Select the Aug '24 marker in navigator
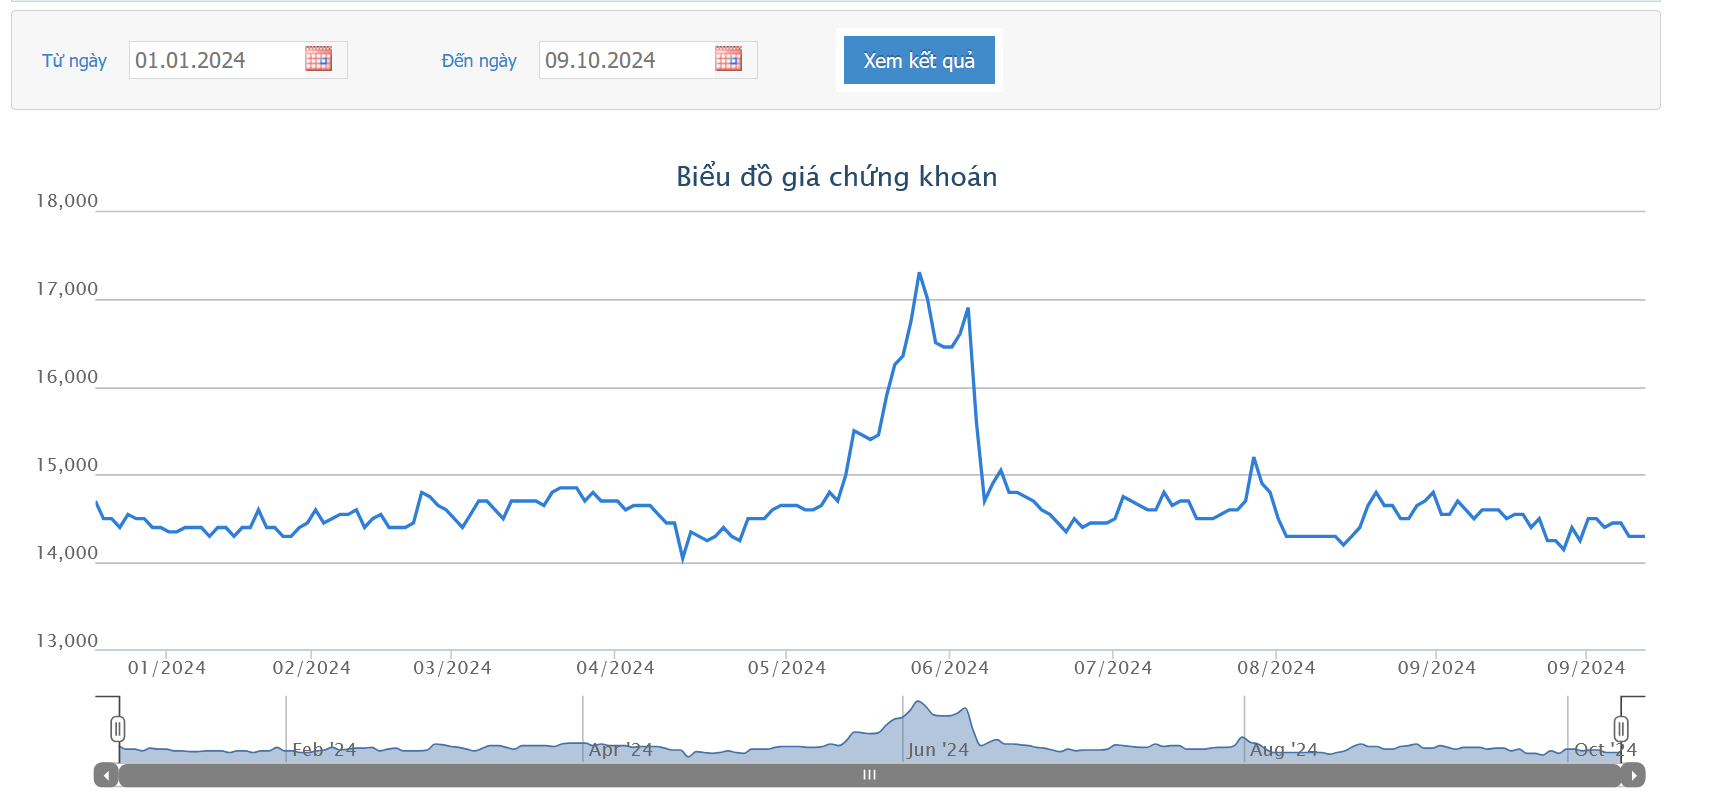 coord(1283,750)
